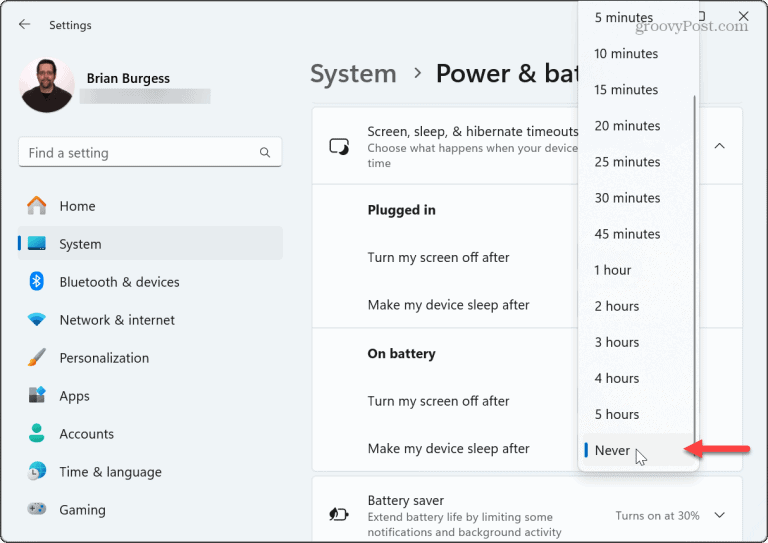The height and width of the screenshot is (543, 768).
Task: Click the Plugged in heading
Action: (x=402, y=210)
